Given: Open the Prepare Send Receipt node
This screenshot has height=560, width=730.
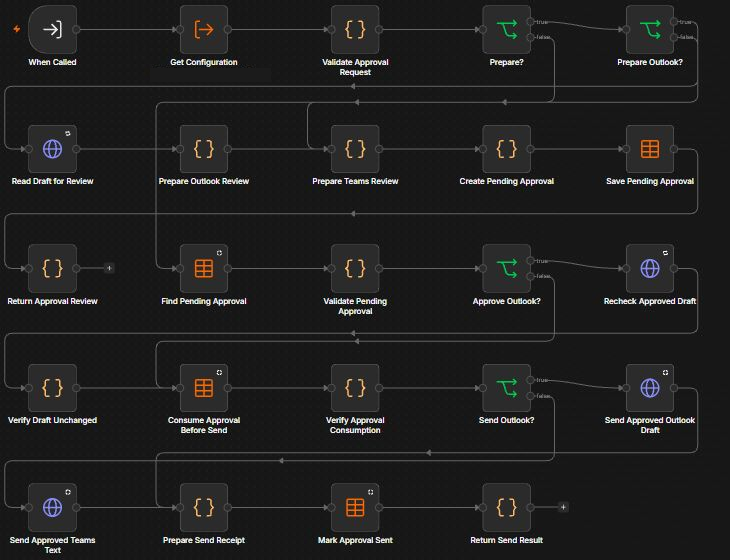Looking at the screenshot, I should click(x=204, y=507).
